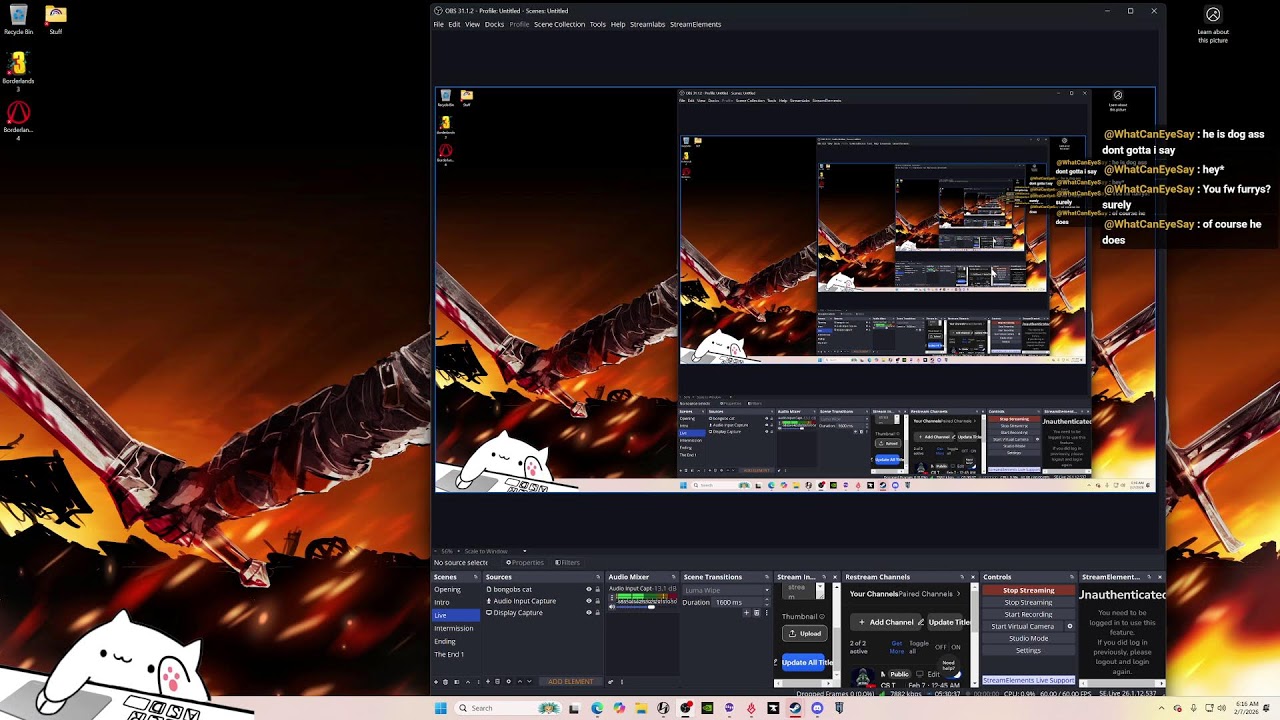Open the Tools menu
1280x720 pixels.
597,24
